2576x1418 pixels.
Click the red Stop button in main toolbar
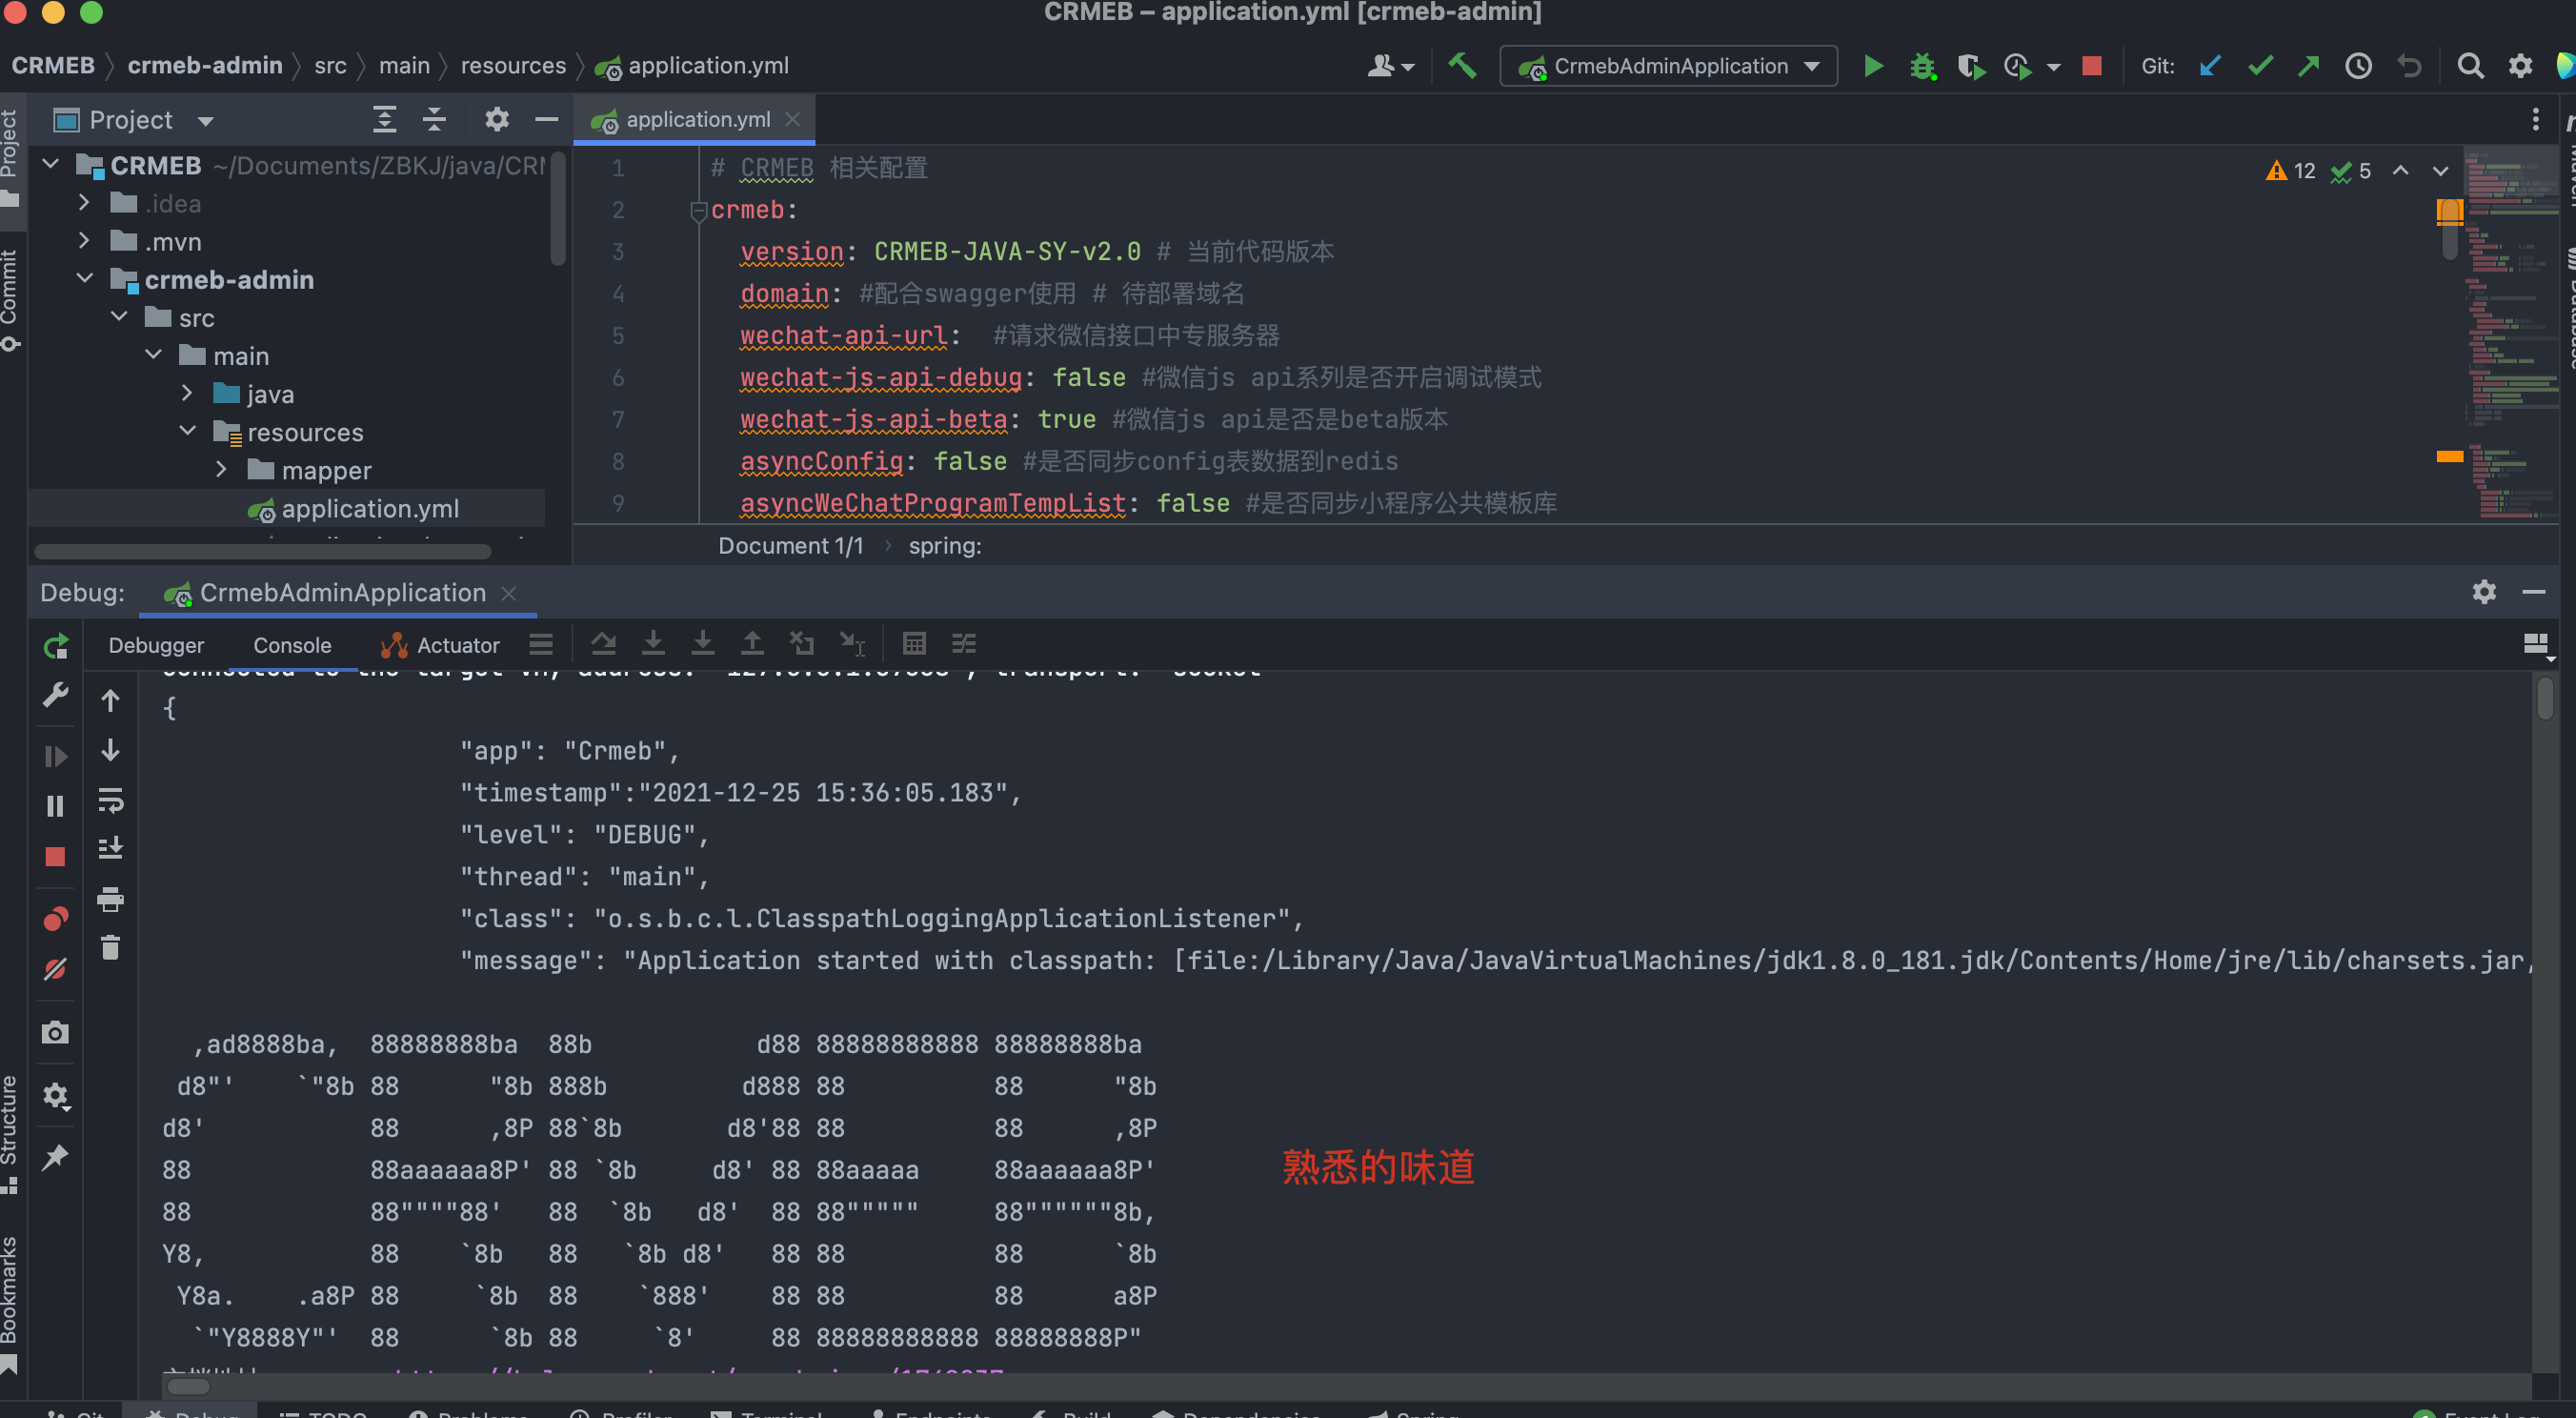click(x=2090, y=66)
